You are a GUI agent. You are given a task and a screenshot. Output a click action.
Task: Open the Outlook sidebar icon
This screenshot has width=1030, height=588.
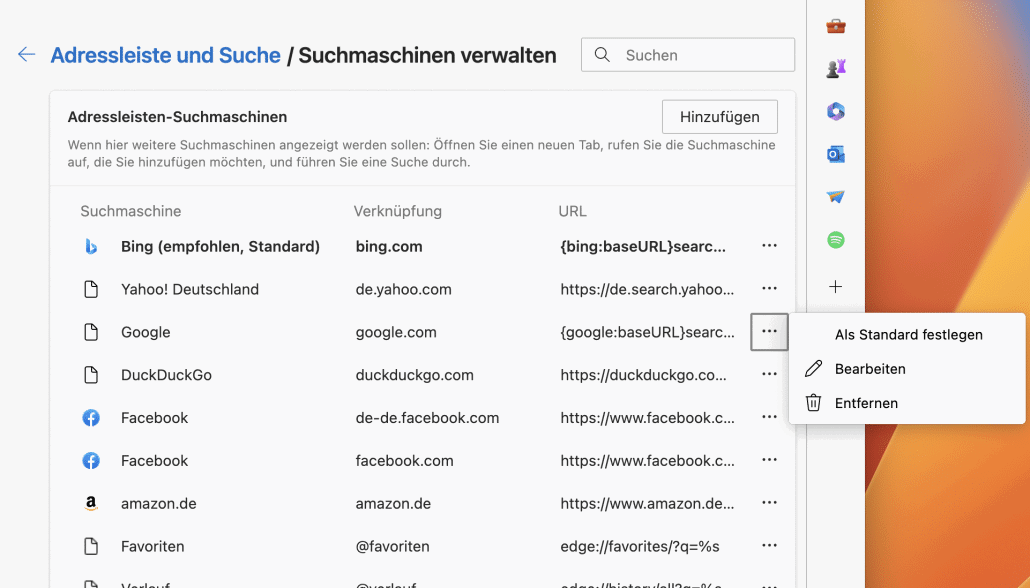836,154
